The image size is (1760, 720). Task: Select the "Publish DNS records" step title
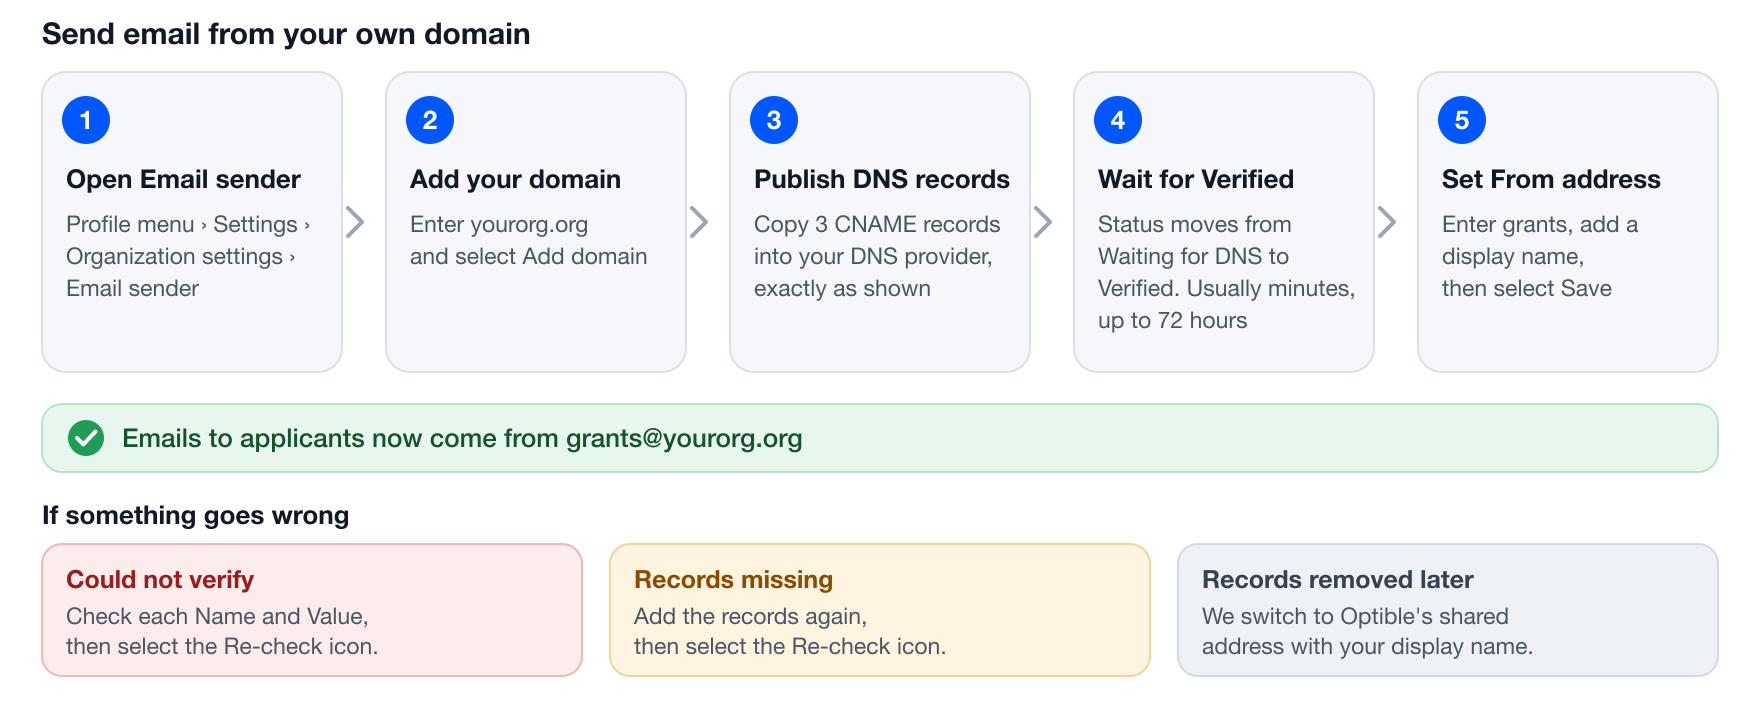click(x=882, y=179)
